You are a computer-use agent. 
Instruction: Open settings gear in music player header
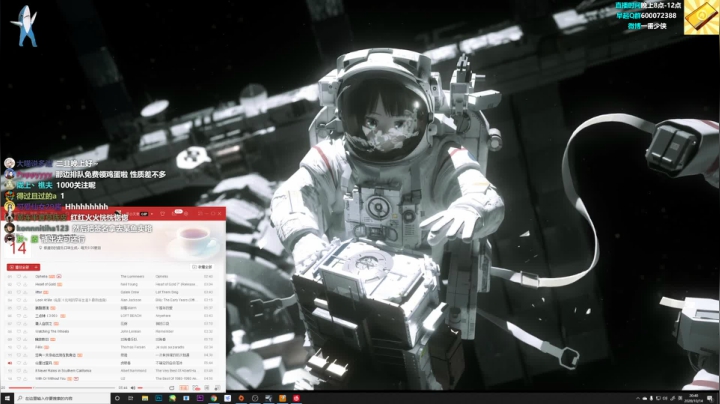click(186, 214)
